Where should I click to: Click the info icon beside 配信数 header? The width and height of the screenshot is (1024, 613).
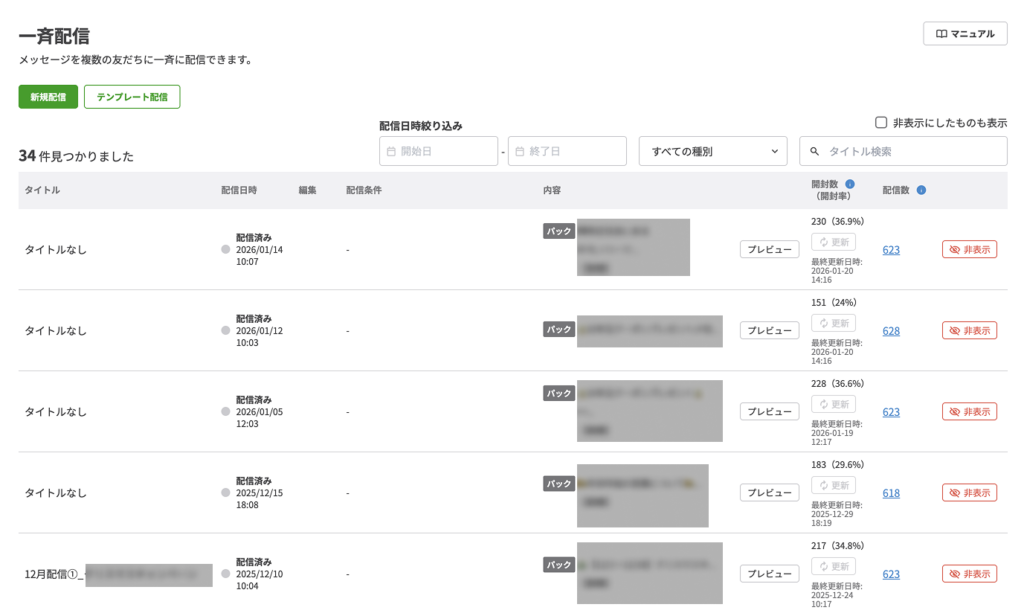[x=921, y=190]
